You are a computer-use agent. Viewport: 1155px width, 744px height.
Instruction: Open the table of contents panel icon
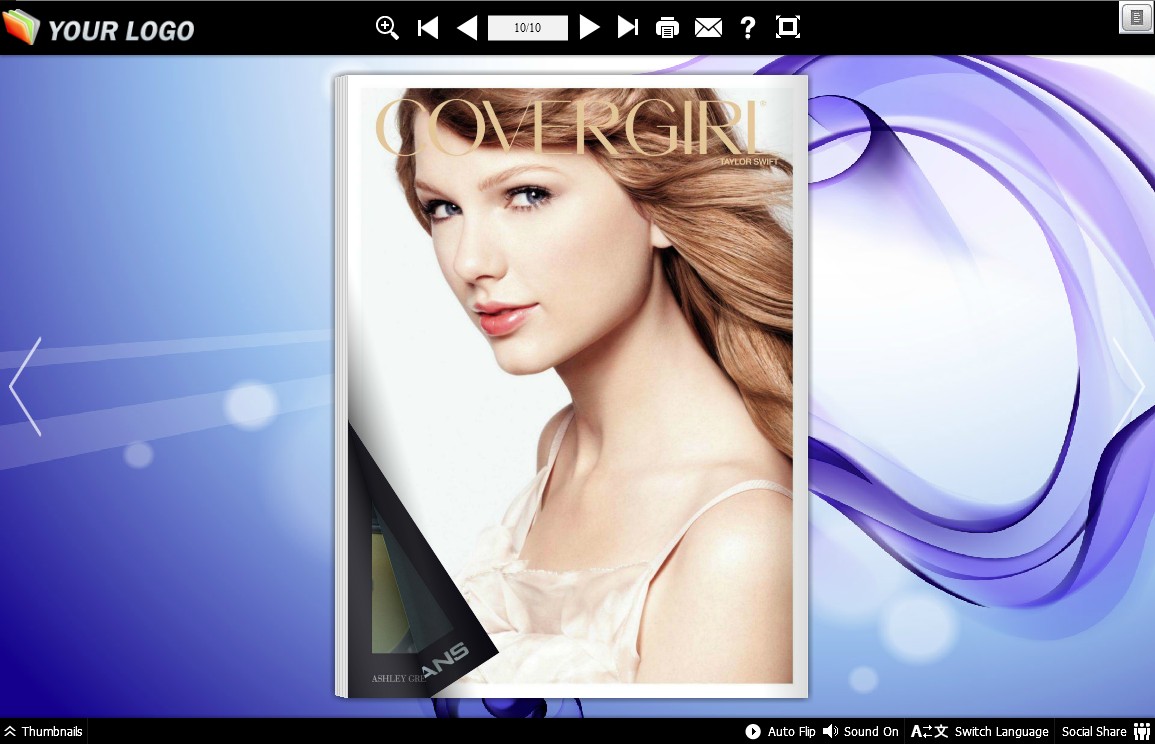pos(1136,18)
